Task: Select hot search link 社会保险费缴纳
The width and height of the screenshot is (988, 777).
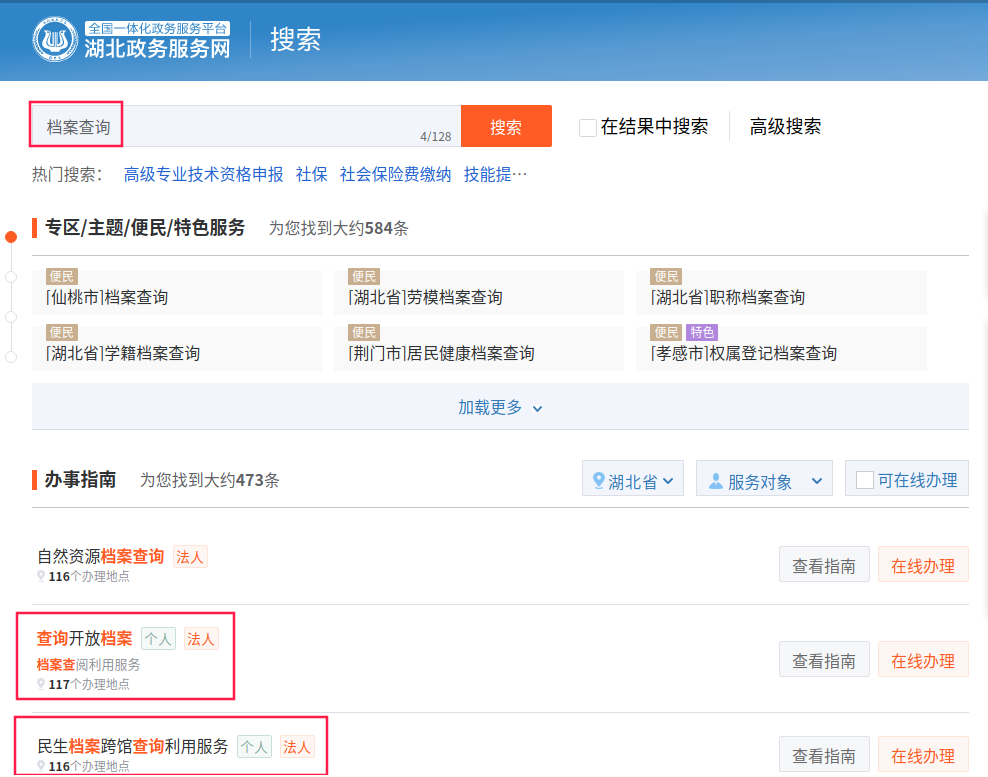Action: (x=395, y=175)
